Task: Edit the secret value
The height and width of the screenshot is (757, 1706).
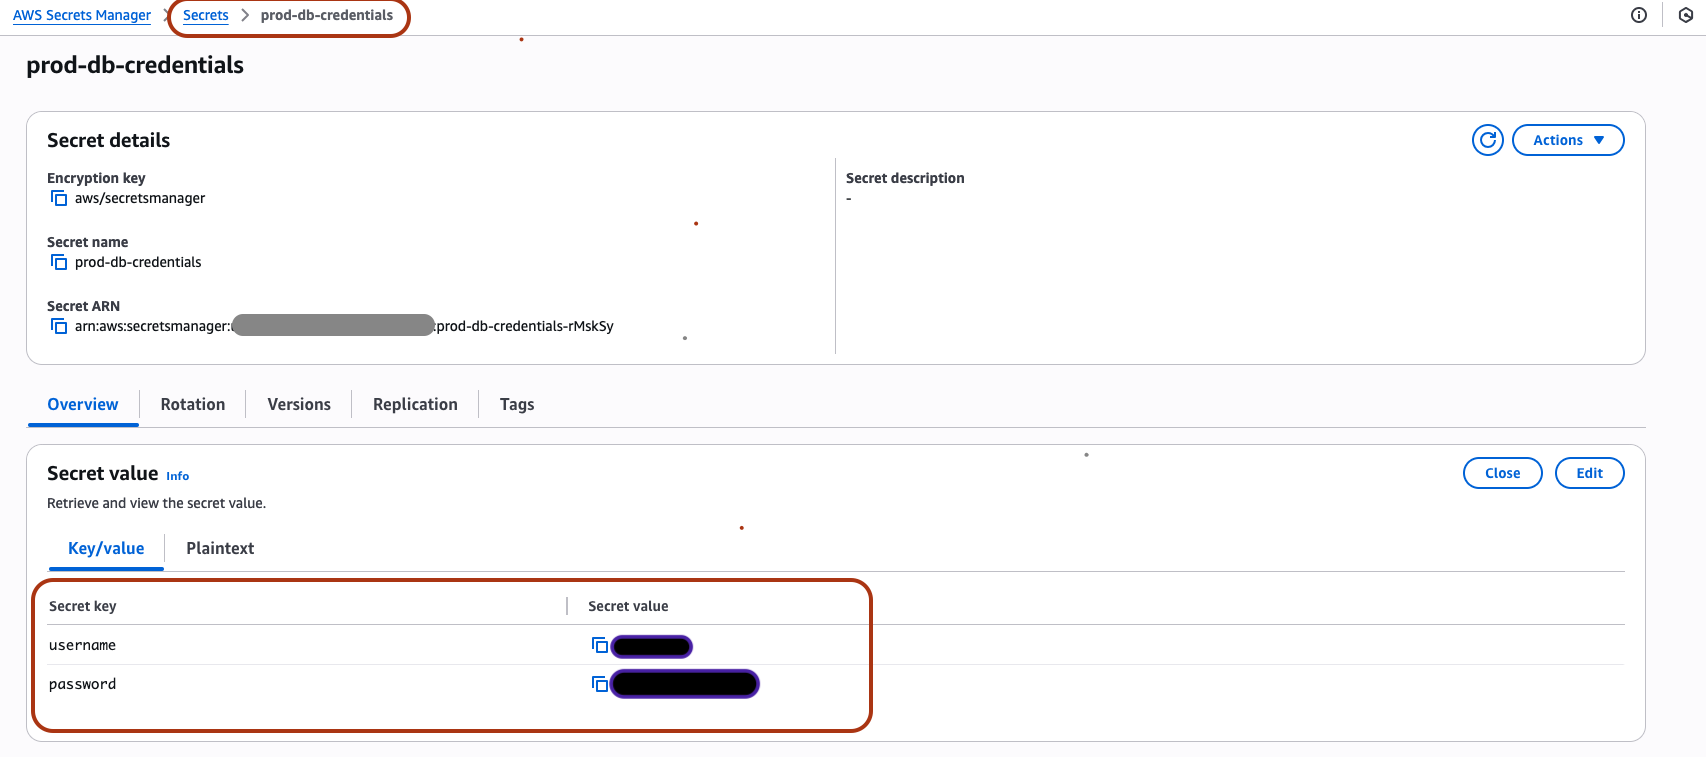Action: [1590, 473]
